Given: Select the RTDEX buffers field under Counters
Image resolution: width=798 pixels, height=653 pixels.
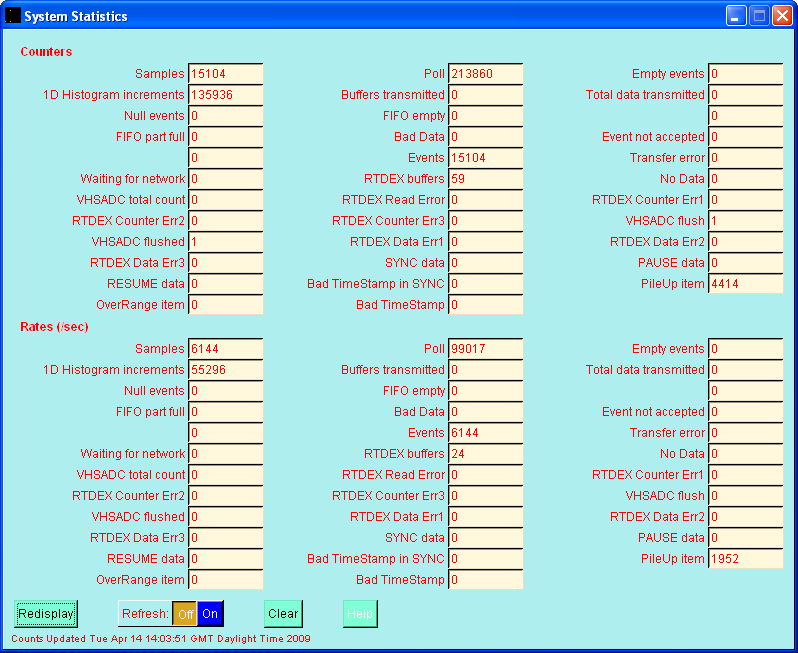Looking at the screenshot, I should pyautogui.click(x=485, y=179).
